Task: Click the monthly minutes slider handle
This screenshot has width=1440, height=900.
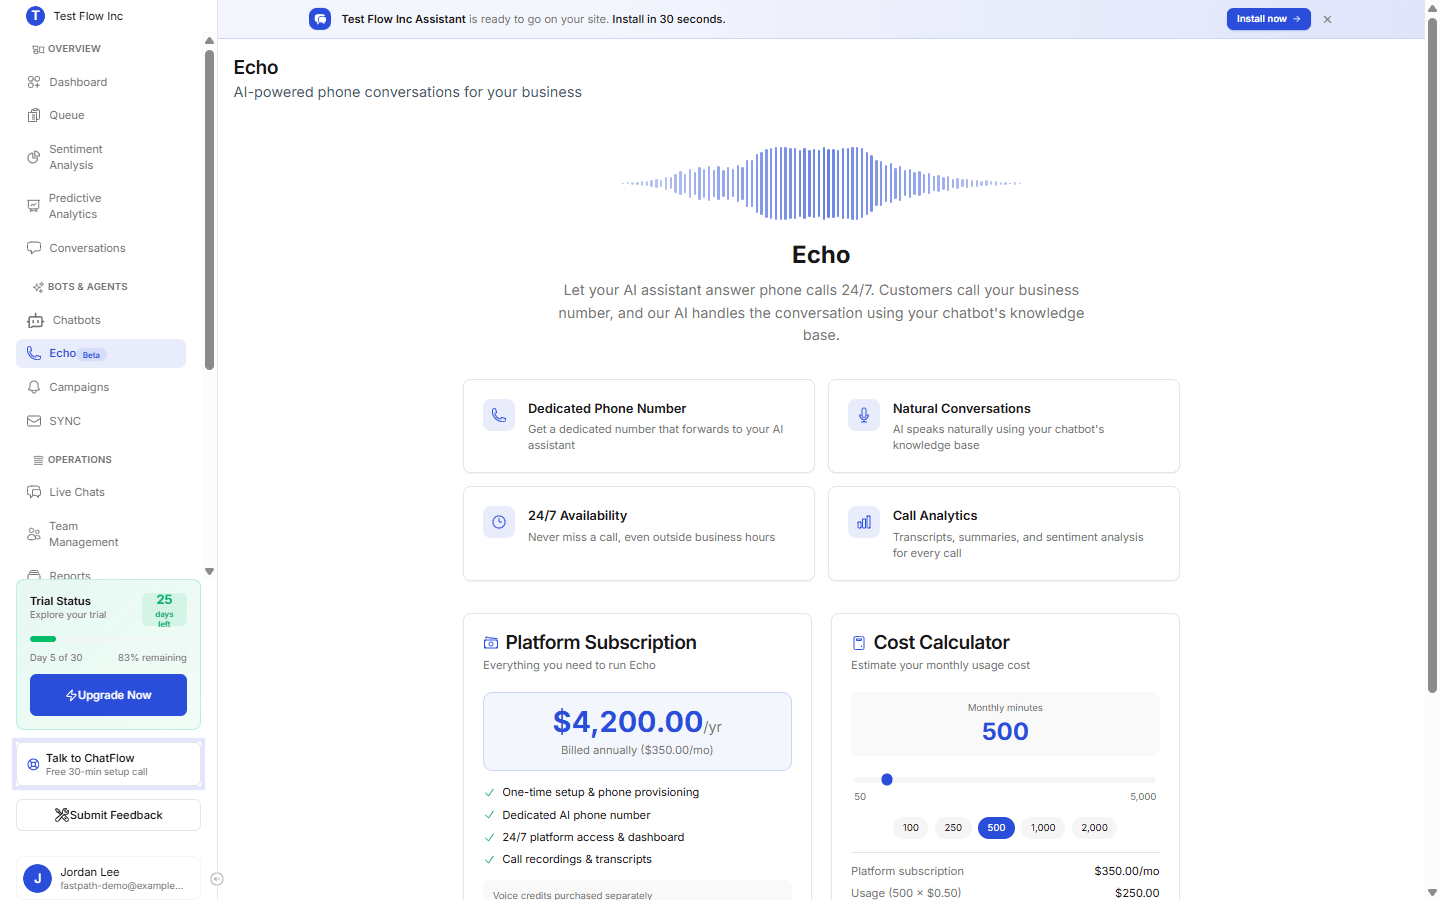Action: [x=887, y=779]
